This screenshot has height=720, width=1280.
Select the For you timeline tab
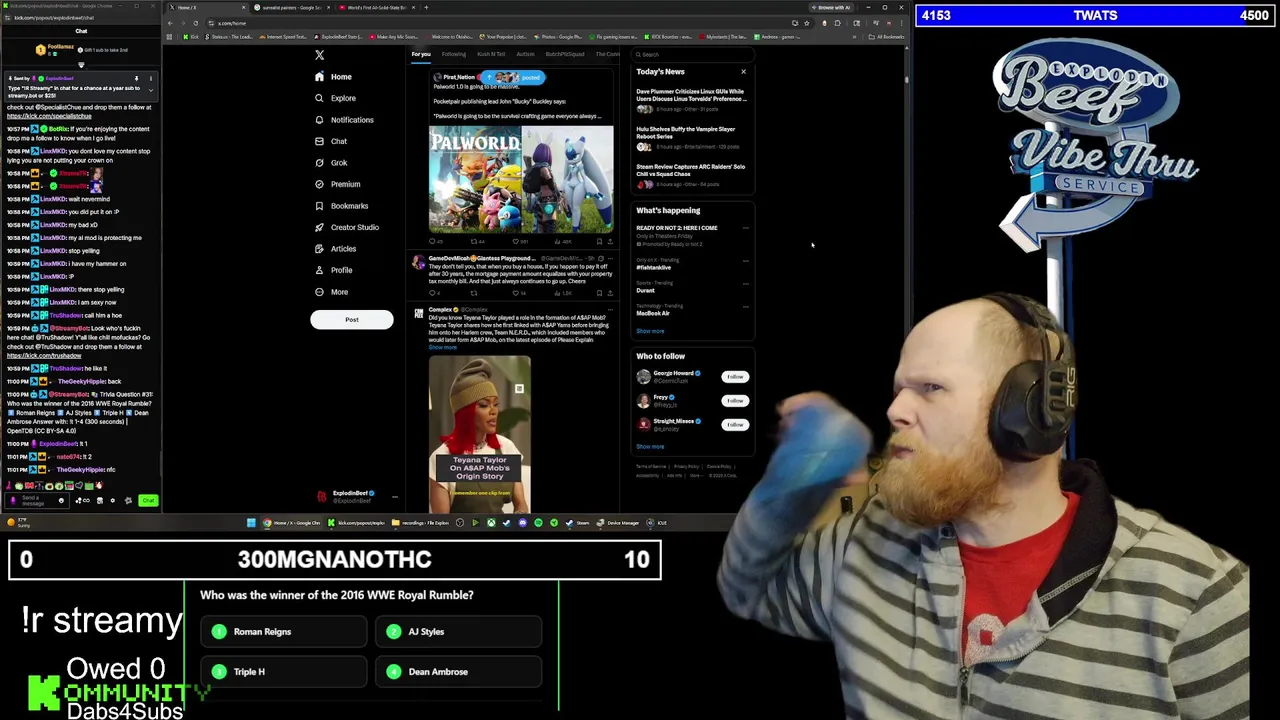click(421, 54)
